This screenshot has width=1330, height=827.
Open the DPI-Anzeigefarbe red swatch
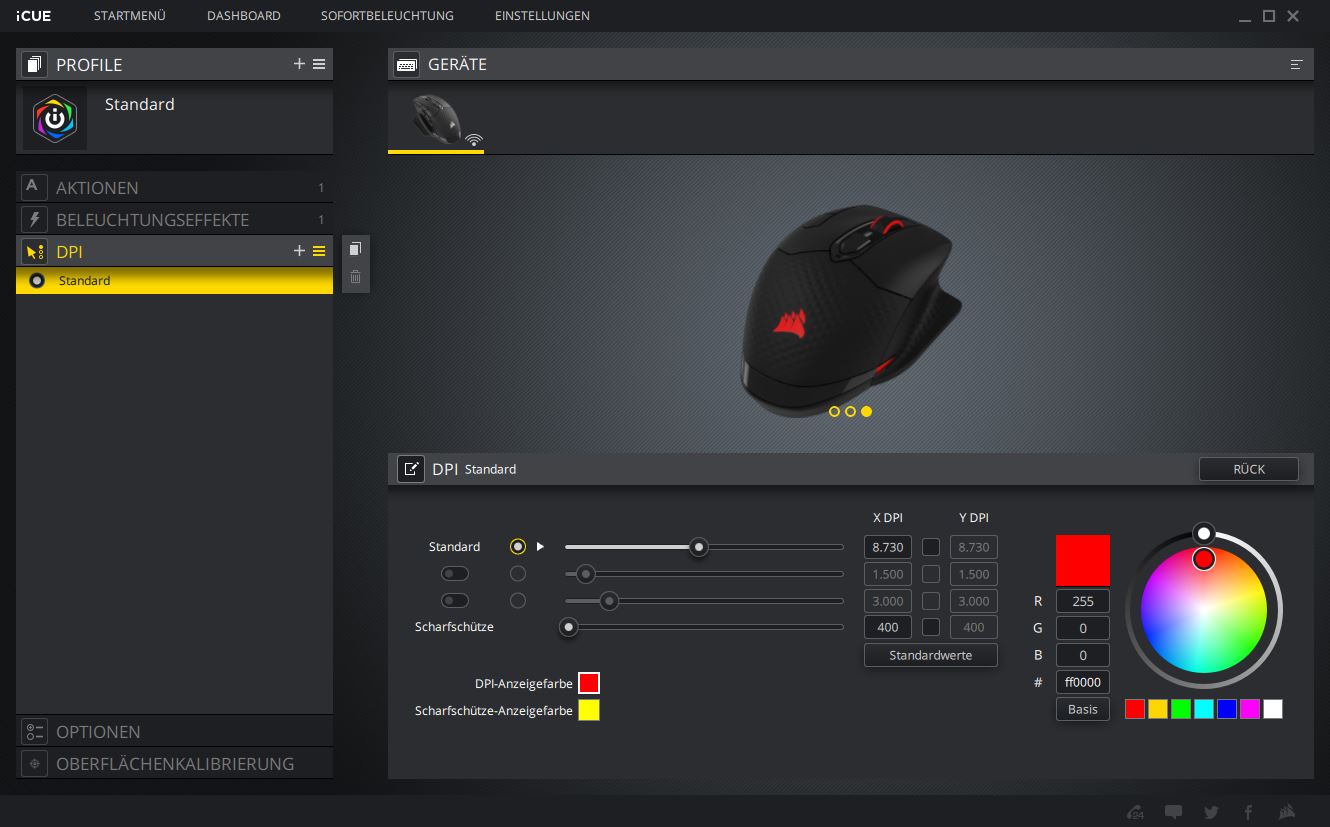click(x=589, y=683)
